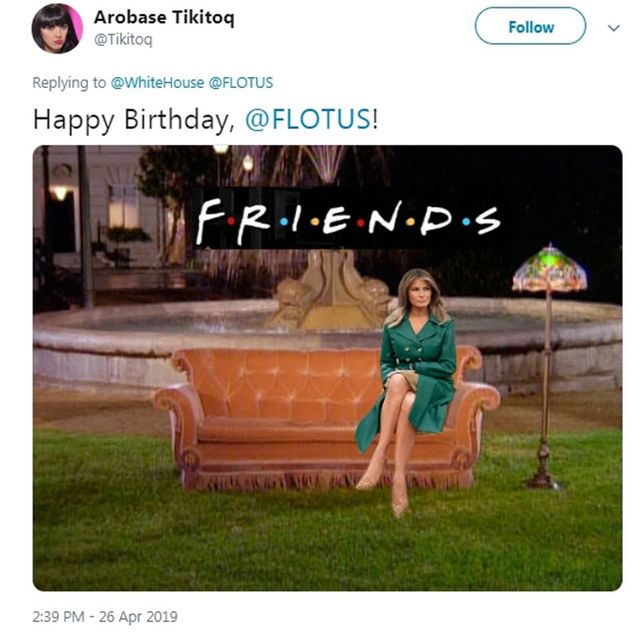Viewport: 640px width, 637px height.
Task: Click the grass lawn below the couch
Action: pos(327,543)
